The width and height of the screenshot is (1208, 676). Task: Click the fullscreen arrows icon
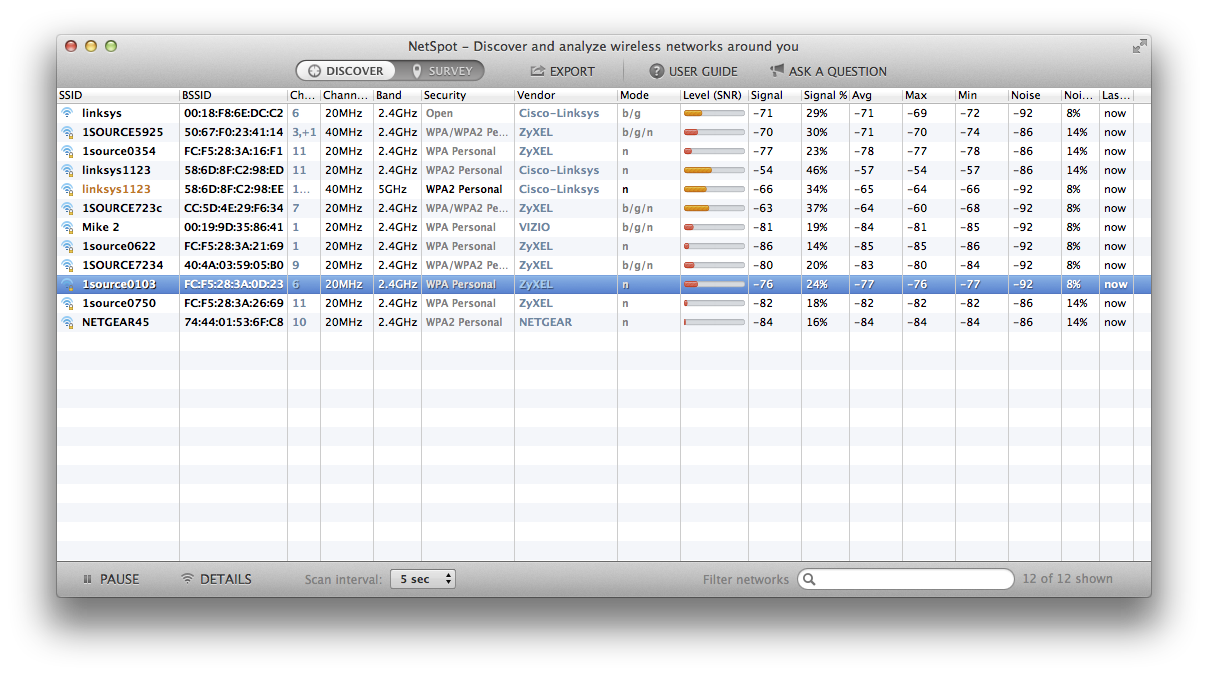point(1139,46)
